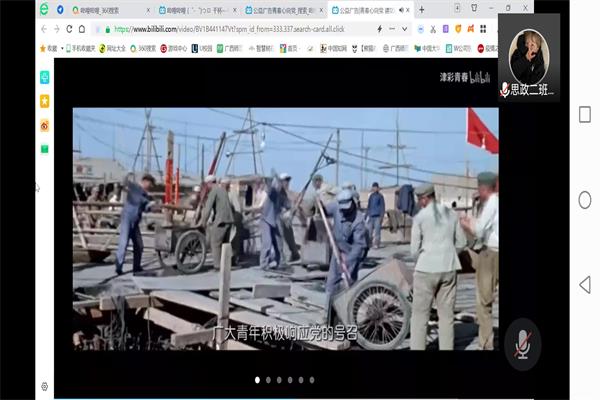The width and height of the screenshot is (600, 400).
Task: Select the first page indicator dot
Action: 257,380
